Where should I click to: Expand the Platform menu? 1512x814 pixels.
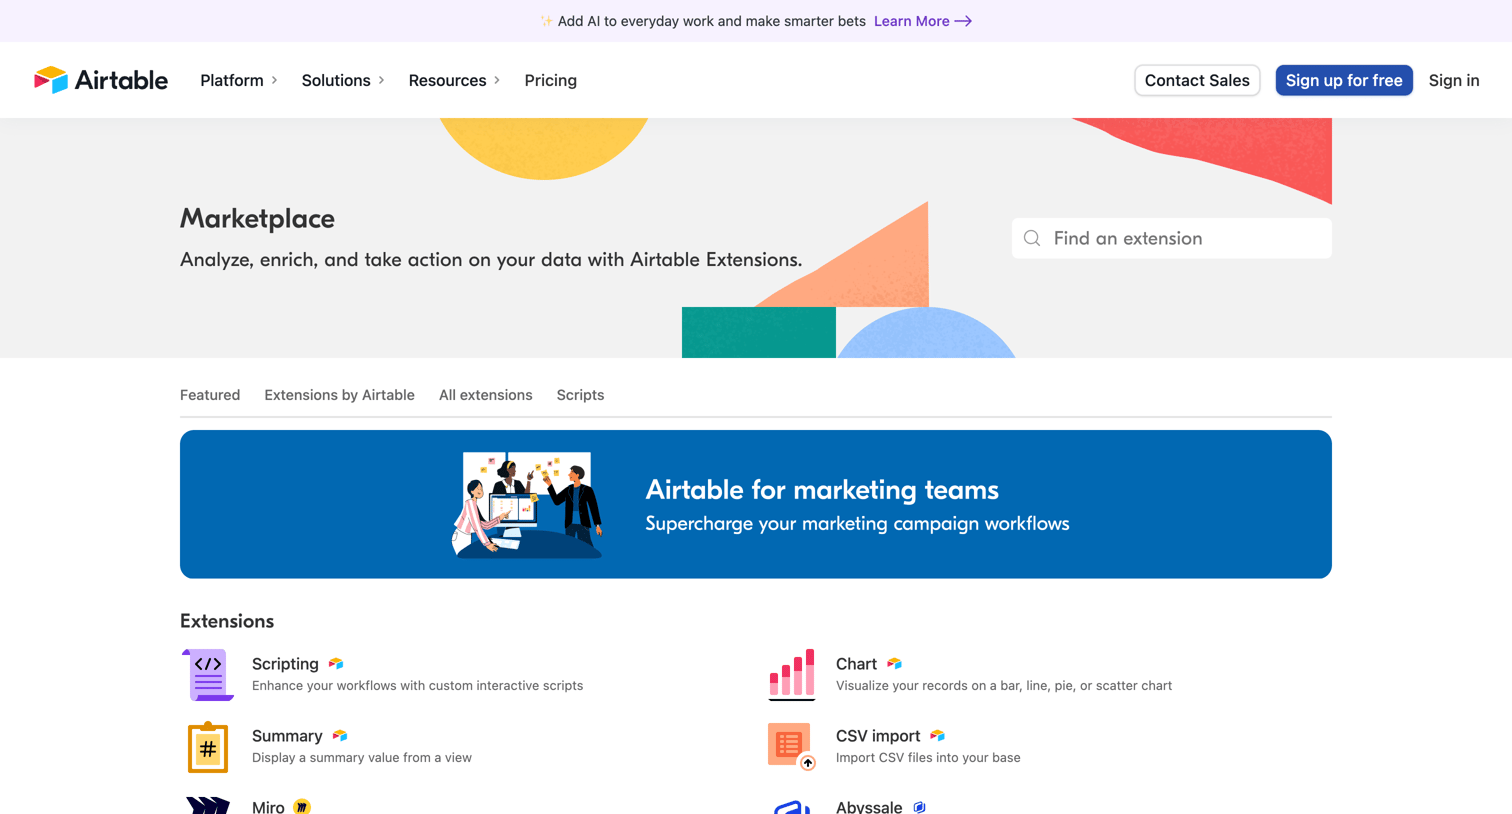pos(239,80)
